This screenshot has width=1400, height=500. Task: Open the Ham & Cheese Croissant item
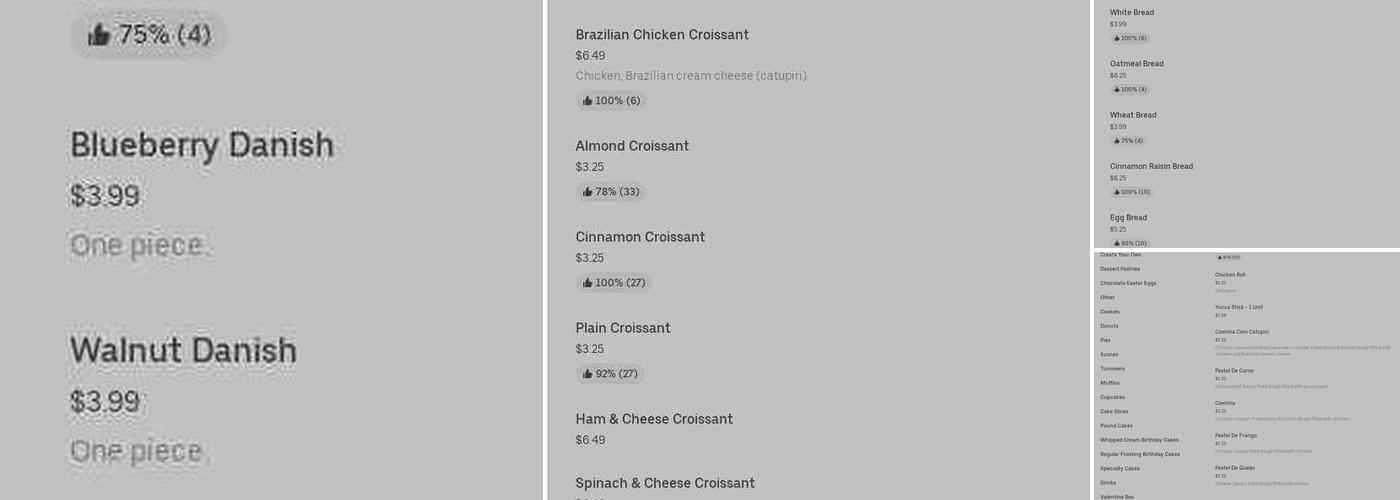654,419
